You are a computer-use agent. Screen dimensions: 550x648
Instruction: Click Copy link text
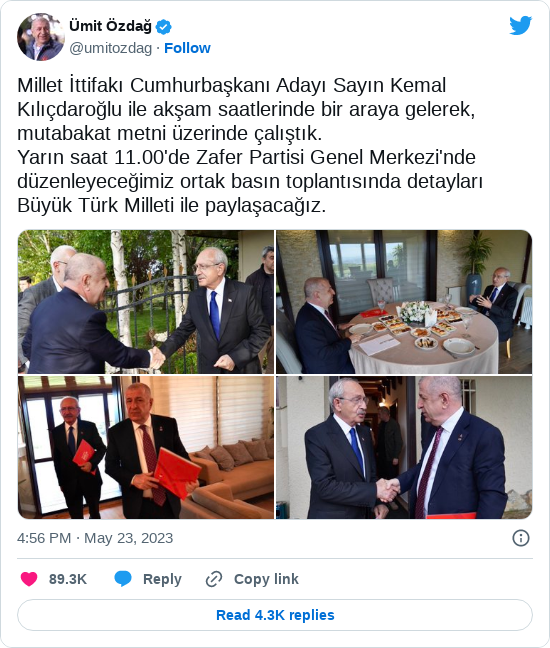[266, 579]
